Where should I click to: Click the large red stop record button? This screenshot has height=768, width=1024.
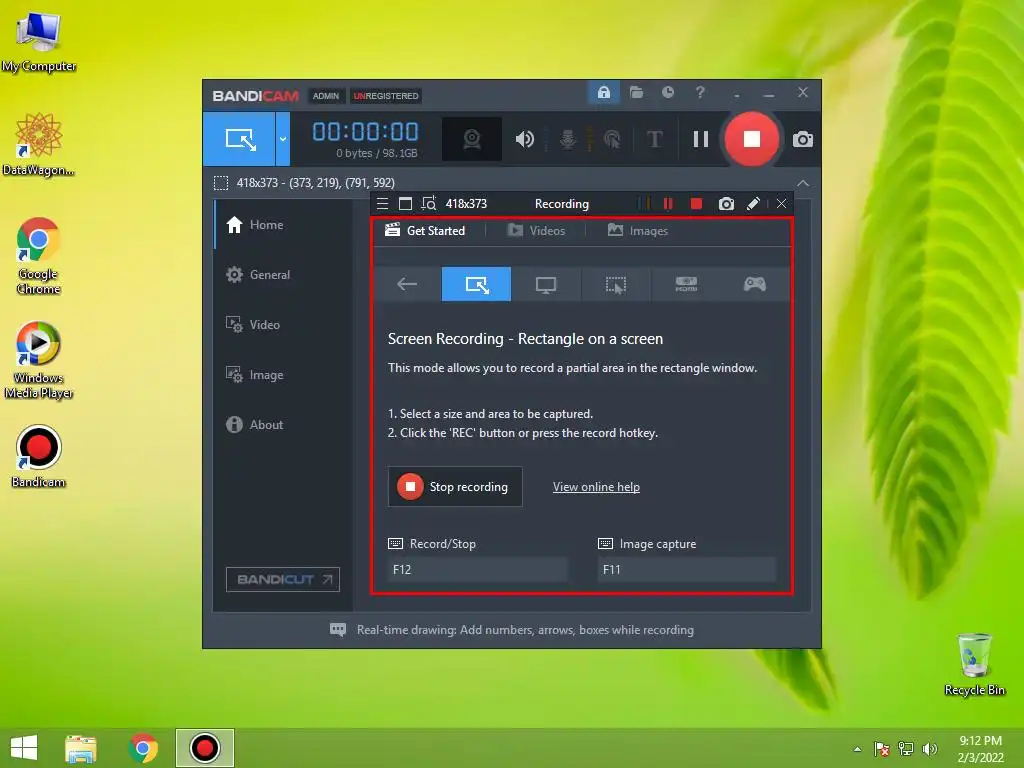pyautogui.click(x=752, y=139)
